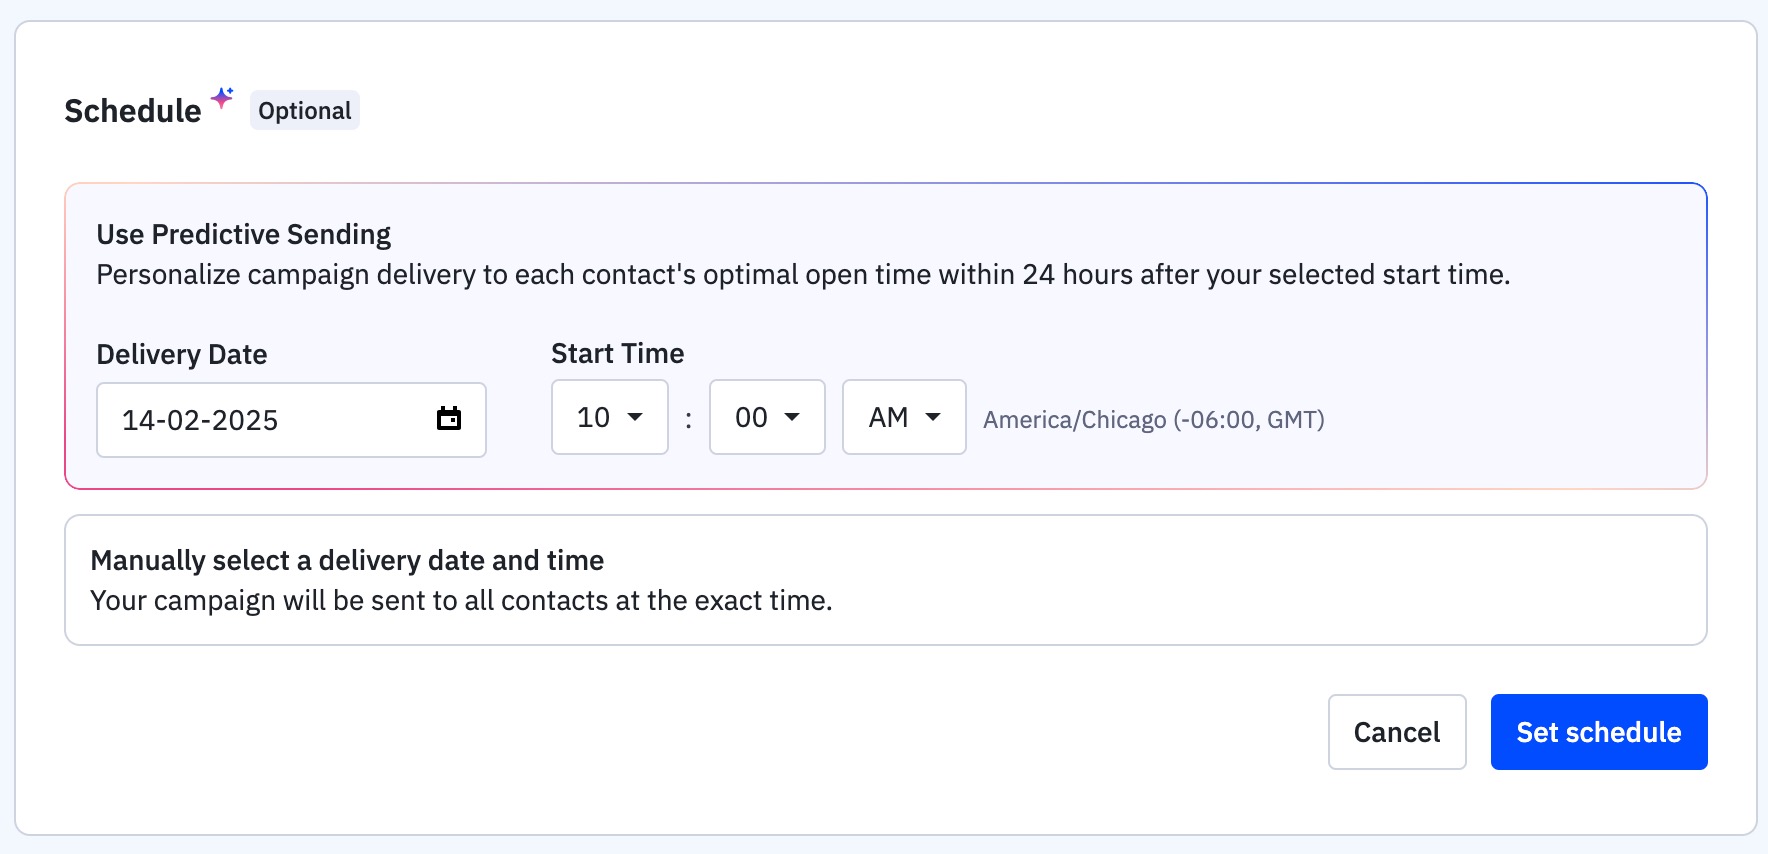Expand the hour dropdown showing 10
The image size is (1768, 854).
[x=609, y=417]
